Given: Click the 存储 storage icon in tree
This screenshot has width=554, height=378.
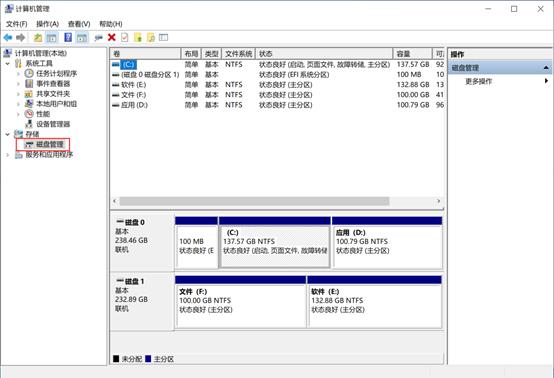Looking at the screenshot, I should (x=18, y=134).
